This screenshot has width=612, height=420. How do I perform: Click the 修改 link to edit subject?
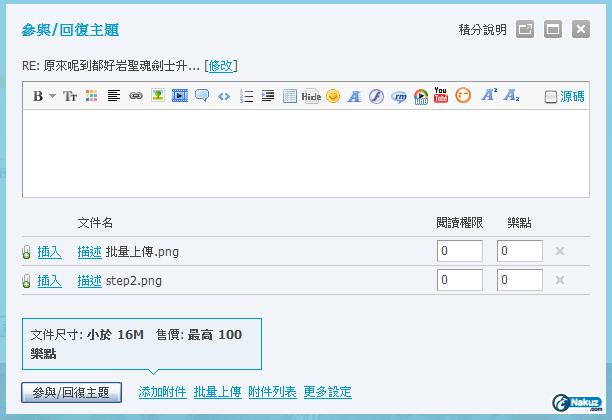221,66
